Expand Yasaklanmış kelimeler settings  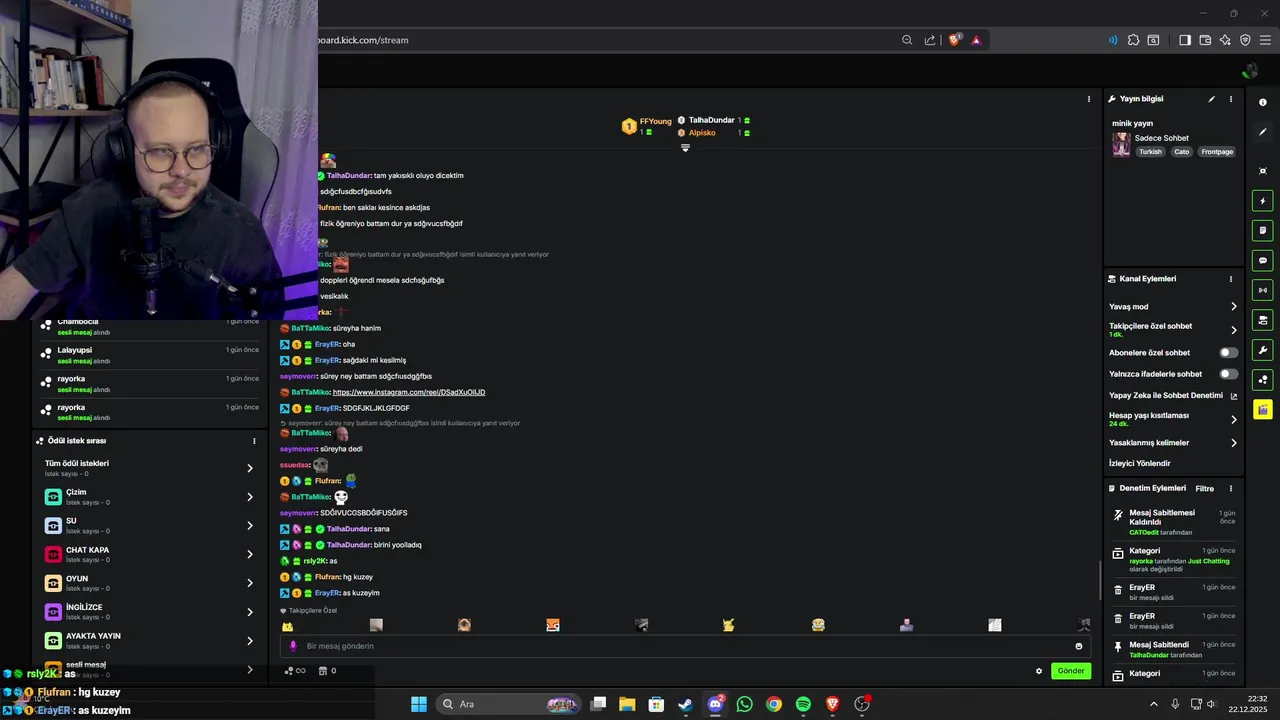(1233, 443)
